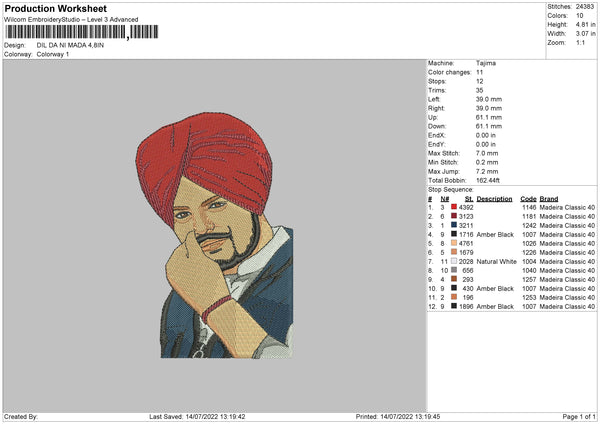The height and width of the screenshot is (424, 600).
Task: Select the Height value 4.81 in
Action: pos(586,24)
